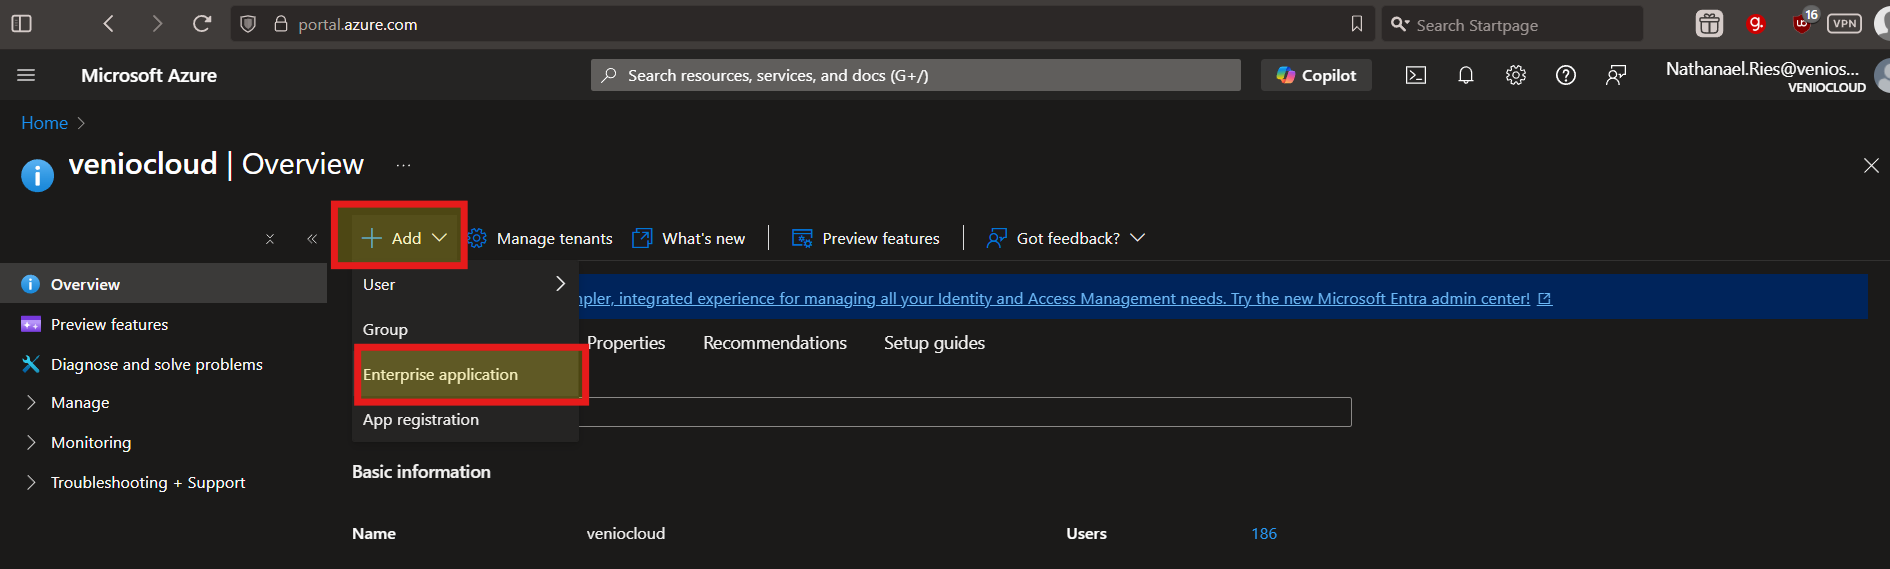Switch to the Setup guides tab
Screen dimensions: 1890x569
(x=934, y=343)
